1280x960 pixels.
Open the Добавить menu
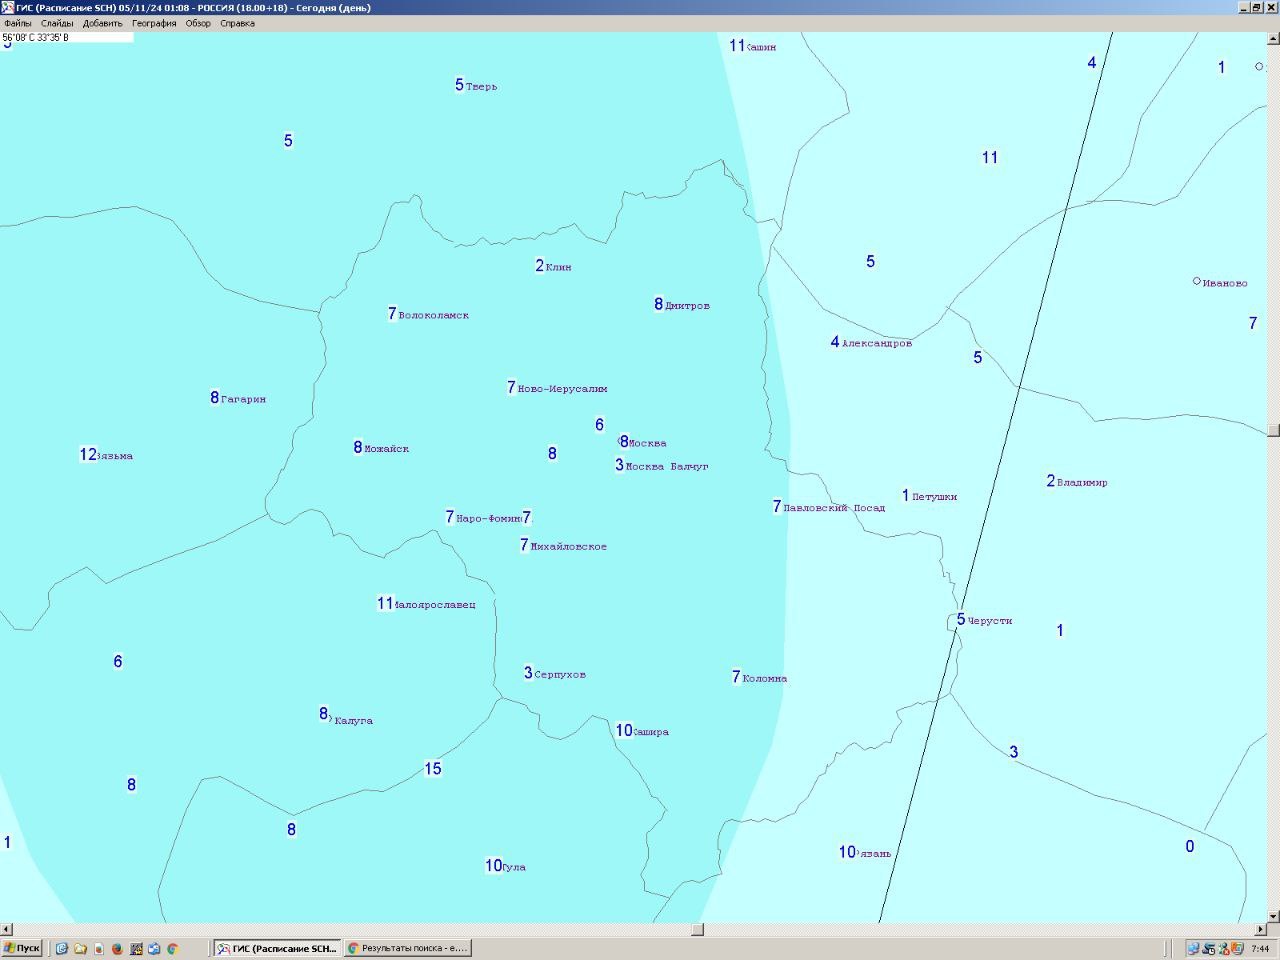click(102, 23)
